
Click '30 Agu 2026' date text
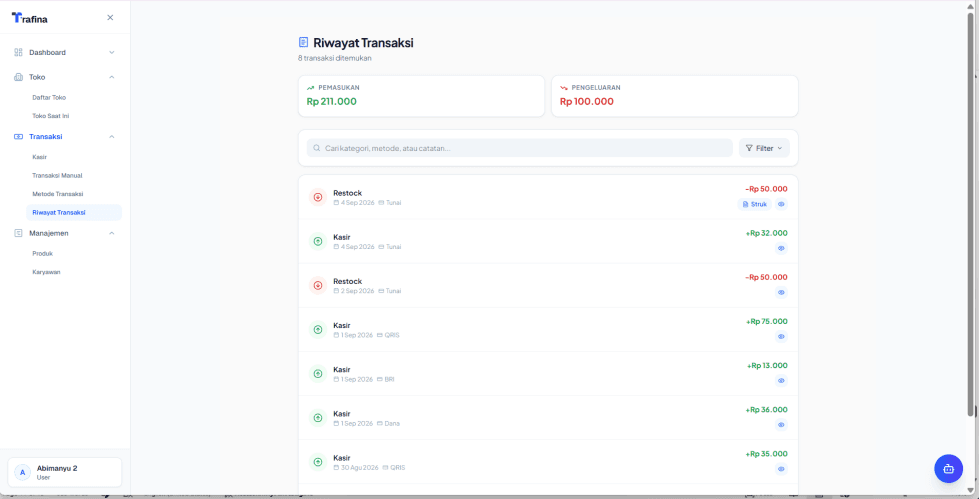(359, 468)
